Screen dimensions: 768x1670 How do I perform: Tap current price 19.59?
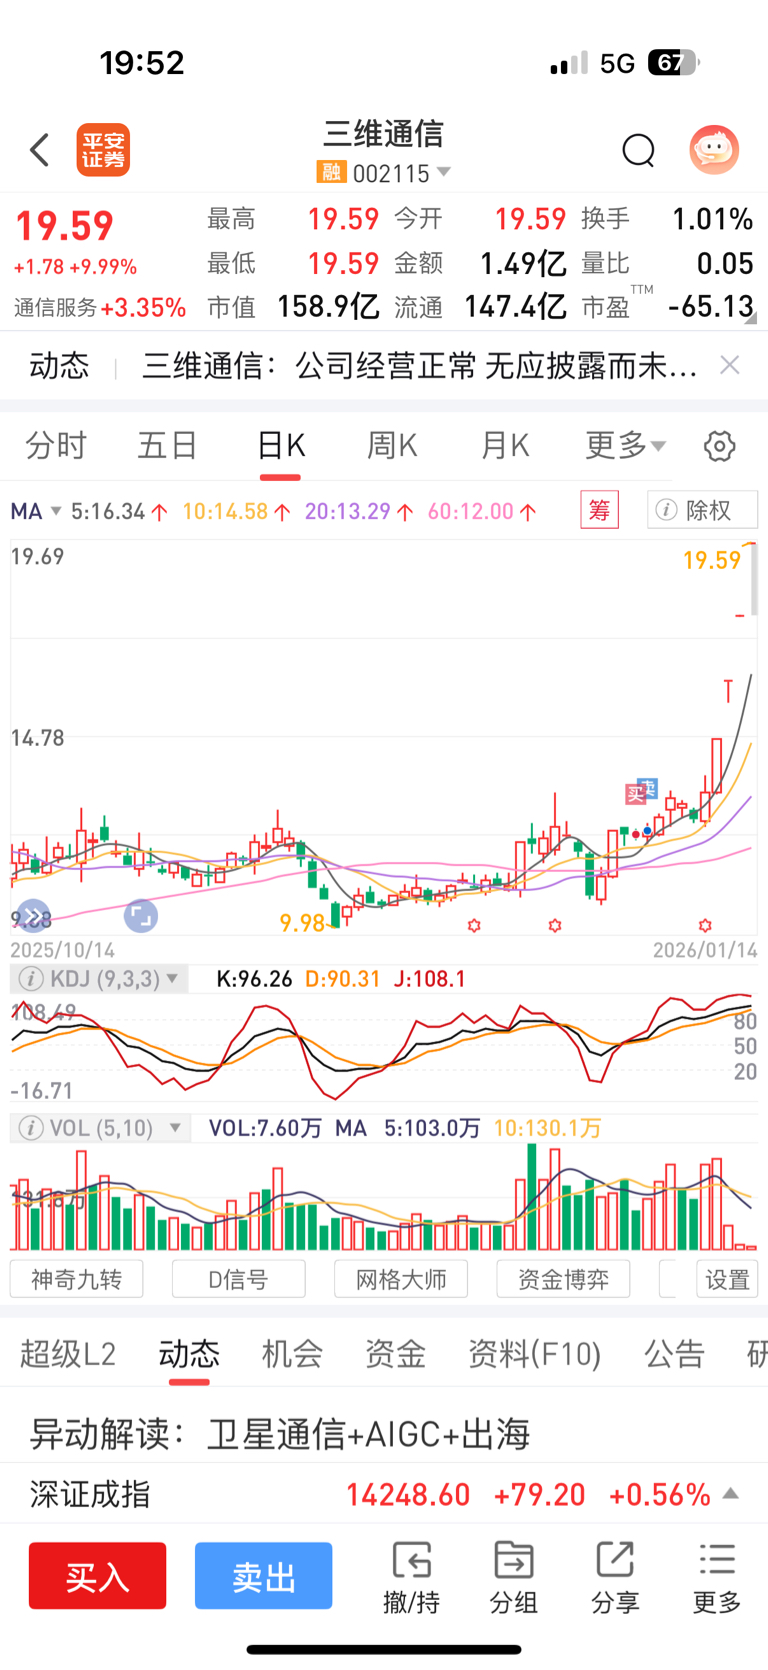(x=65, y=226)
